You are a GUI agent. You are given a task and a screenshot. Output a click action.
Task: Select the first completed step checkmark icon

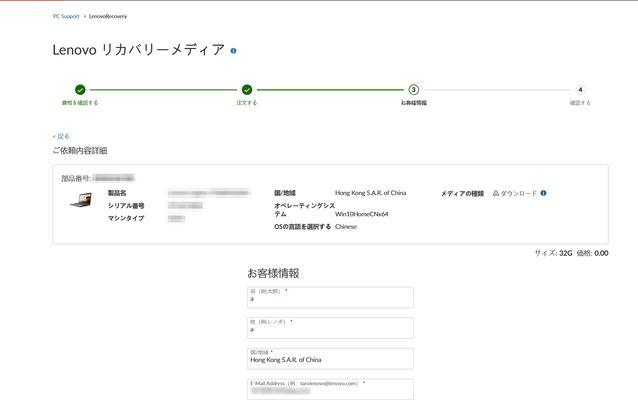[x=80, y=90]
